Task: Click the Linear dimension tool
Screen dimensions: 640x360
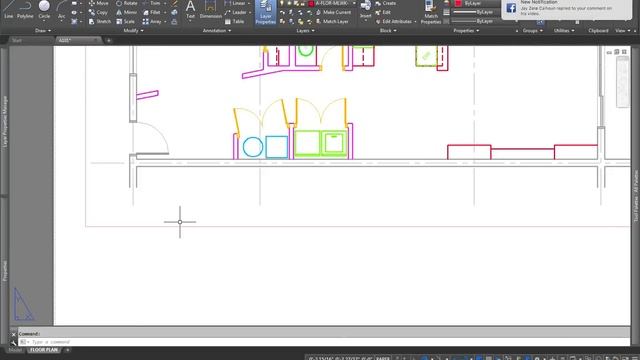Action: point(236,3)
